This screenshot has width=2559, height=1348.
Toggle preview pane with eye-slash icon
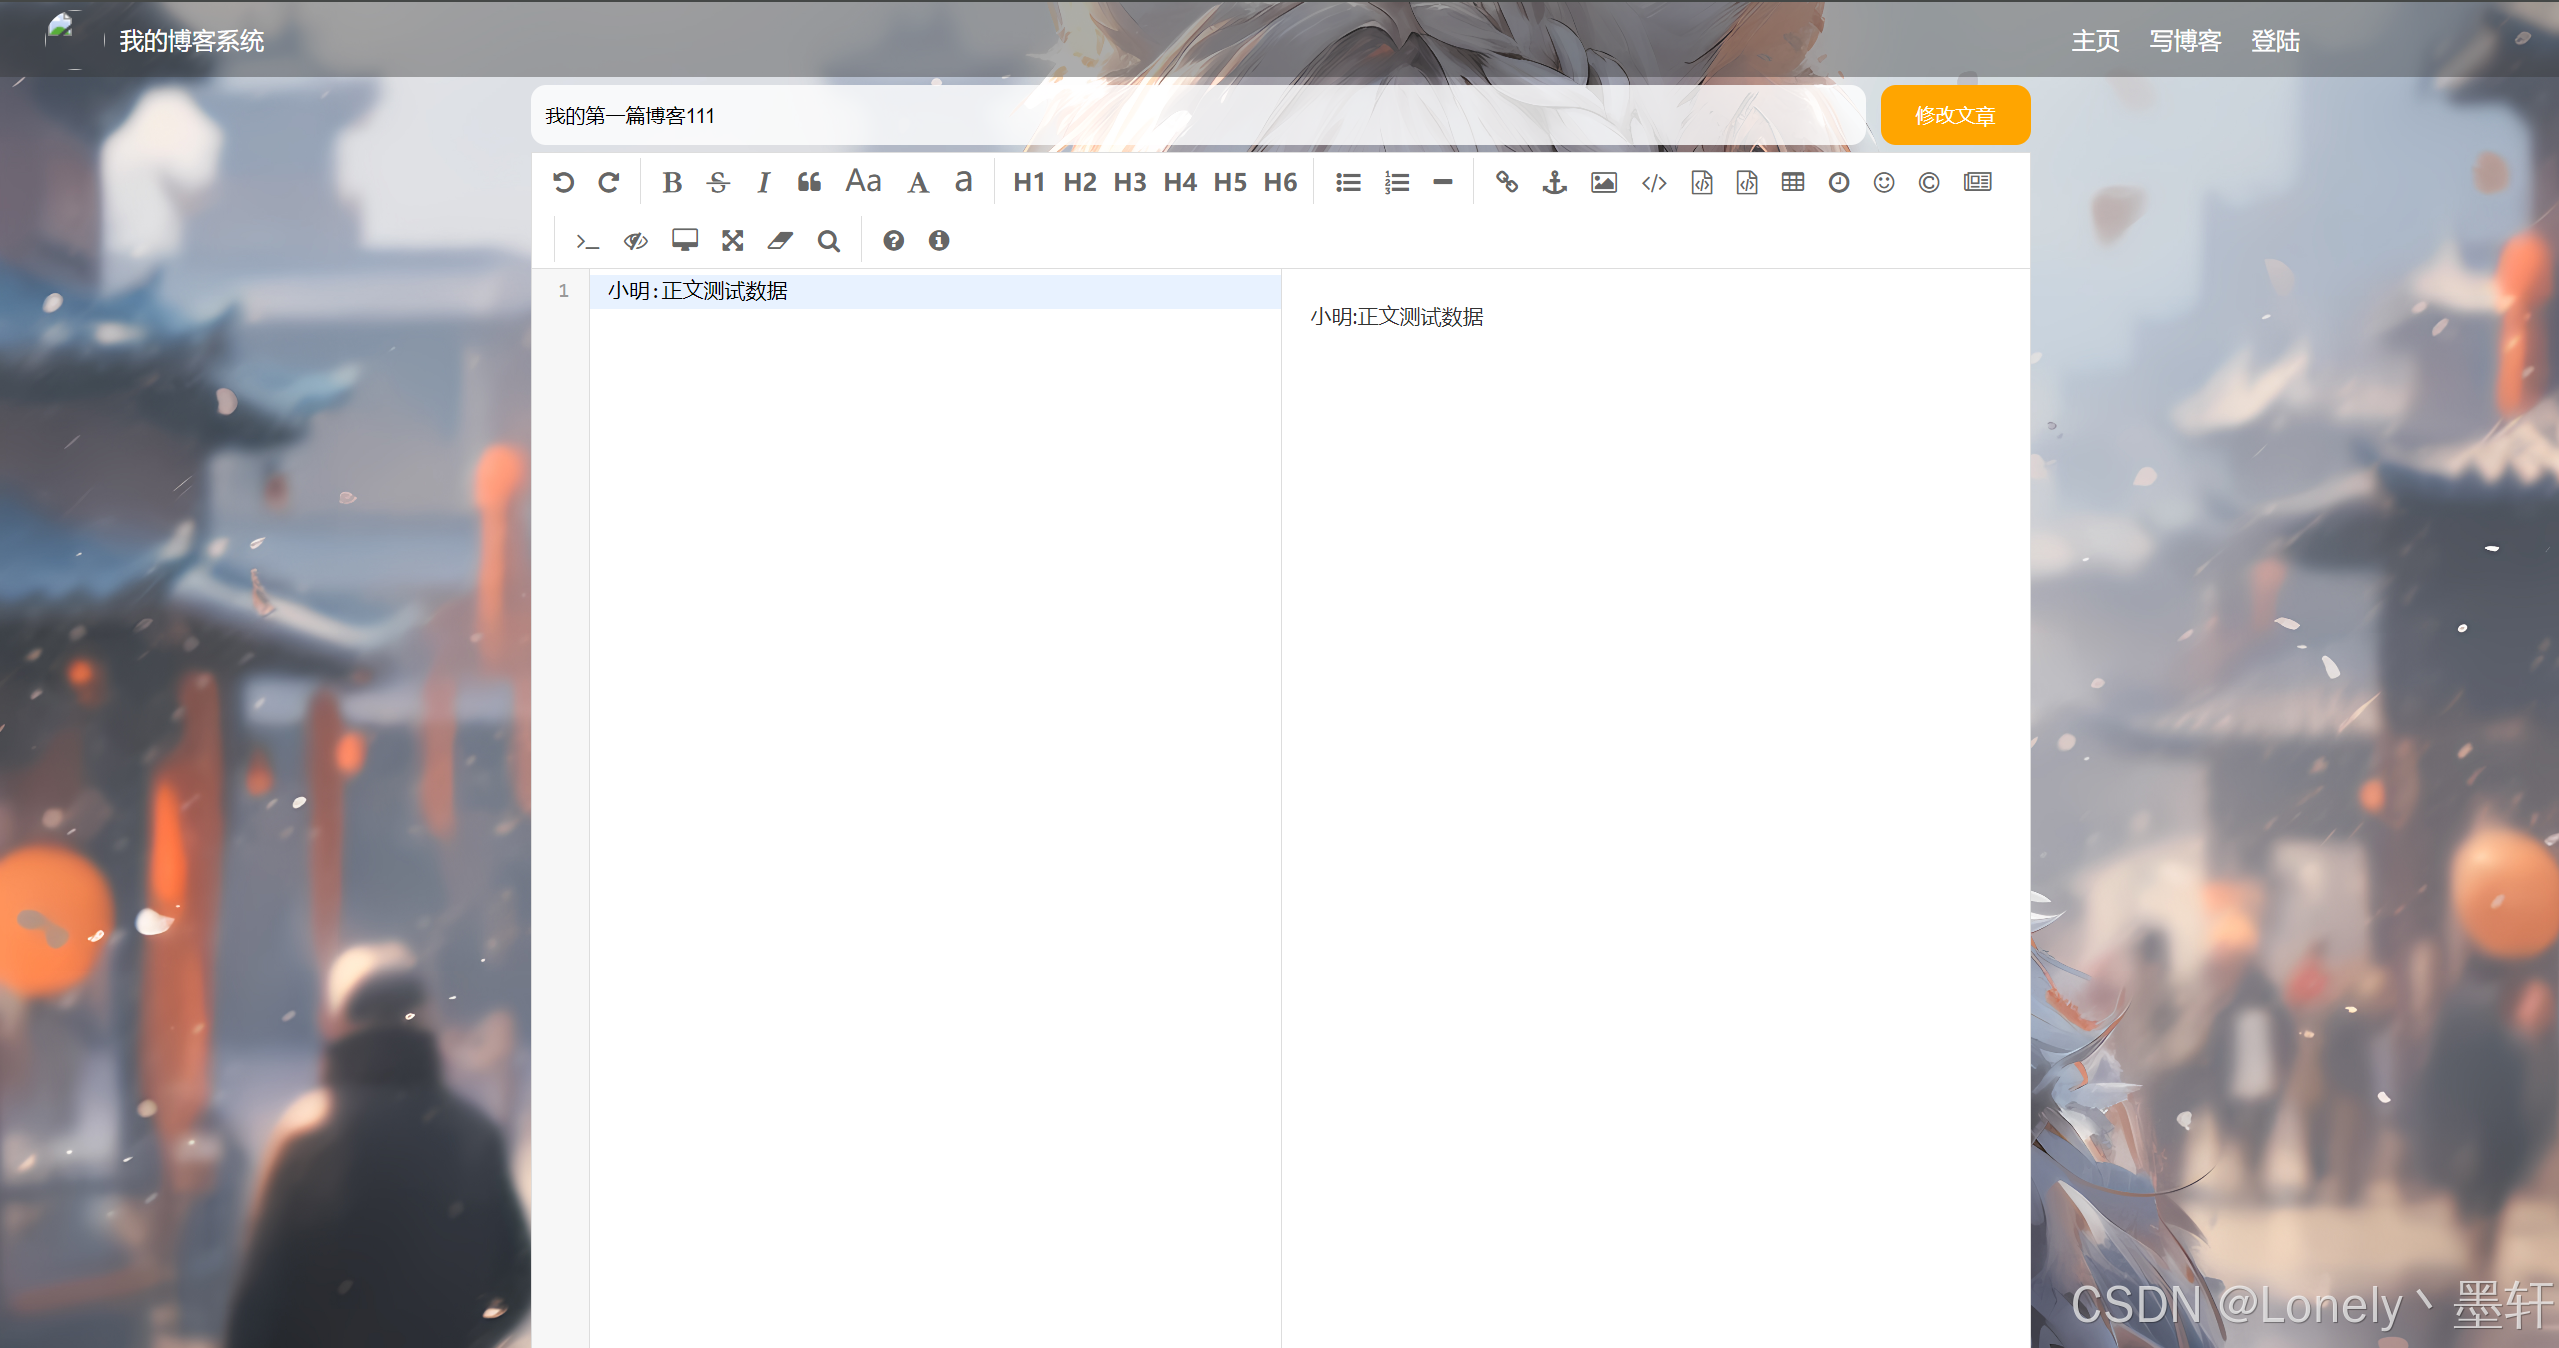[635, 240]
